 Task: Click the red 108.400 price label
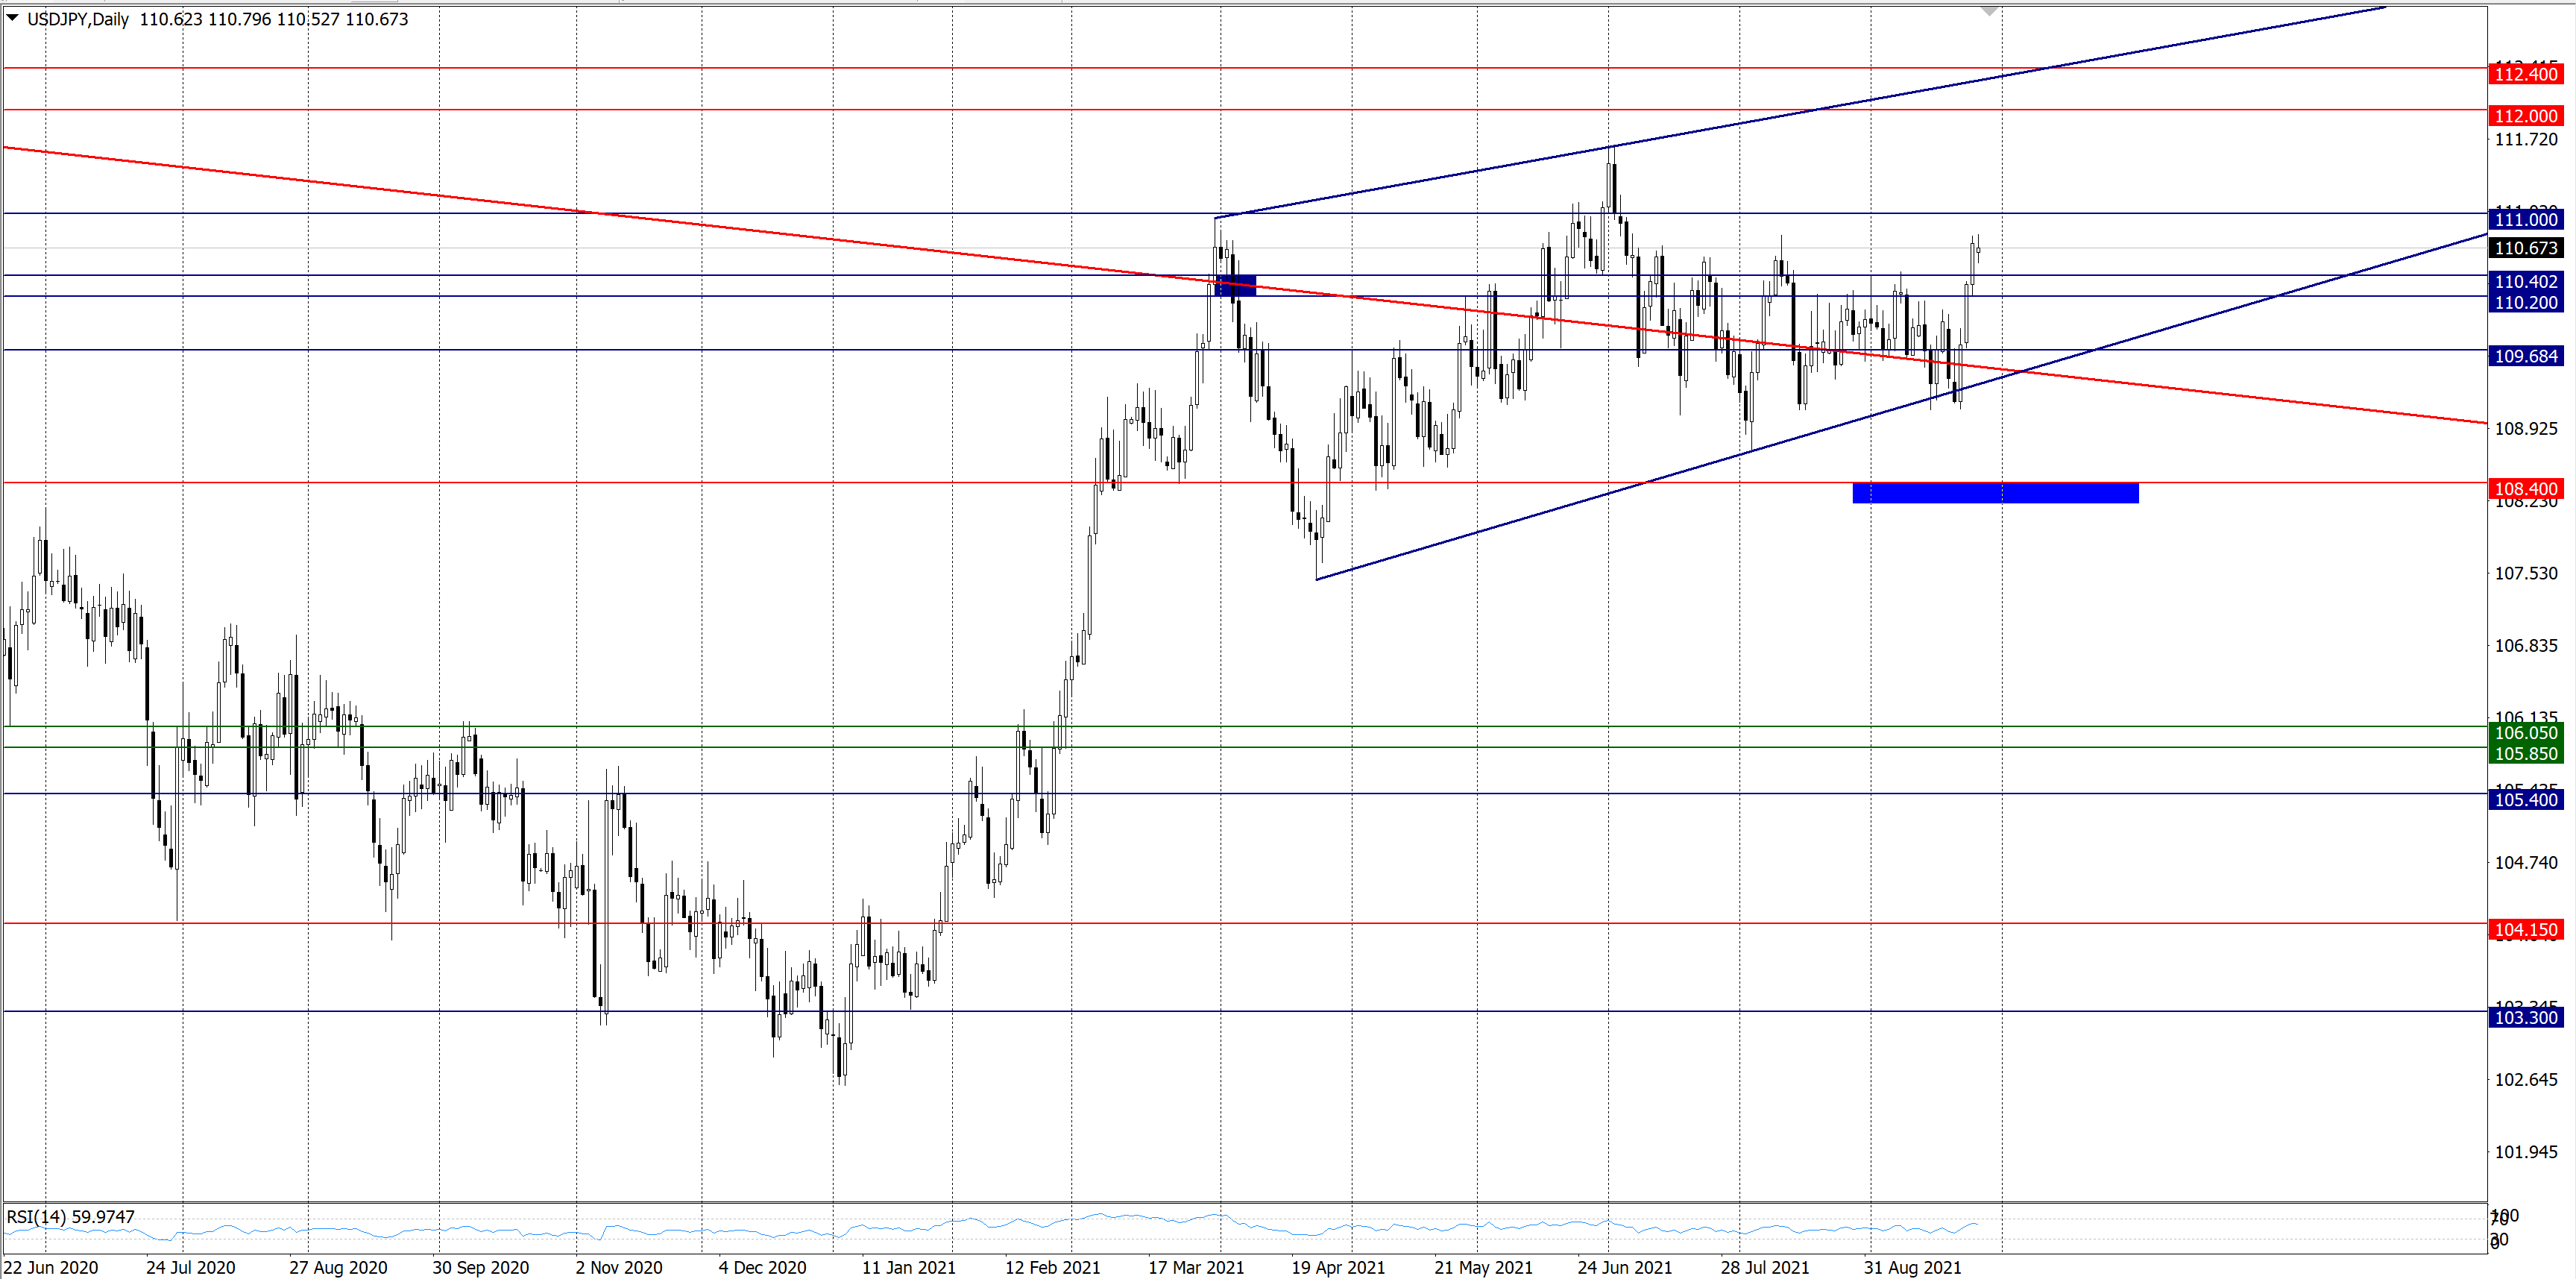tap(2525, 489)
